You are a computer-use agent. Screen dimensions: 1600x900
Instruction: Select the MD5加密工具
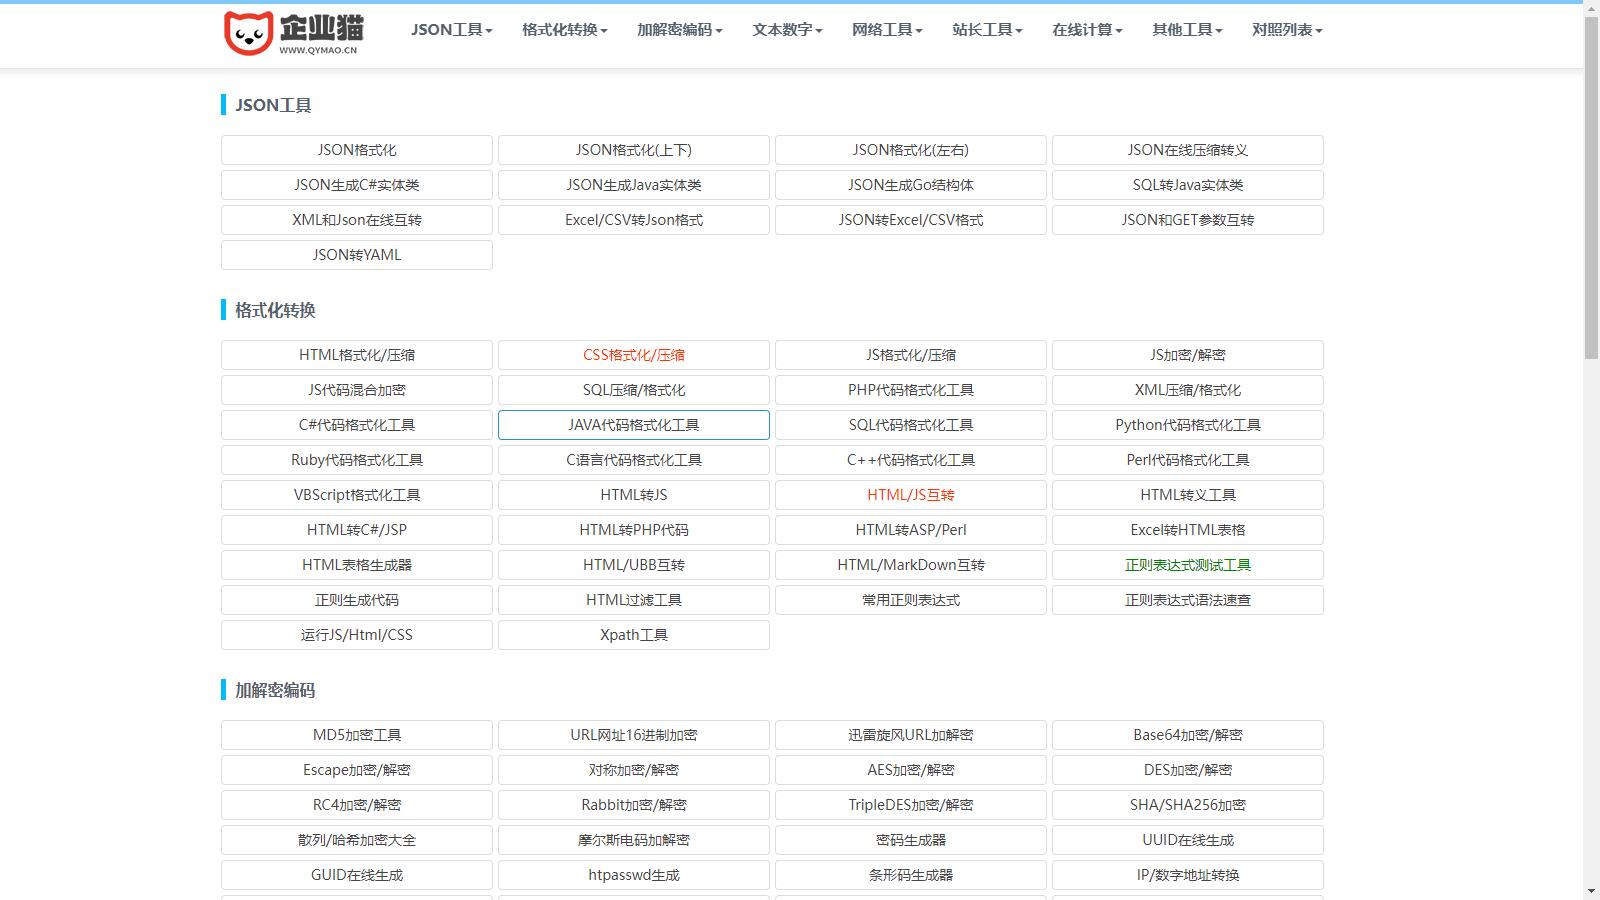coord(357,735)
